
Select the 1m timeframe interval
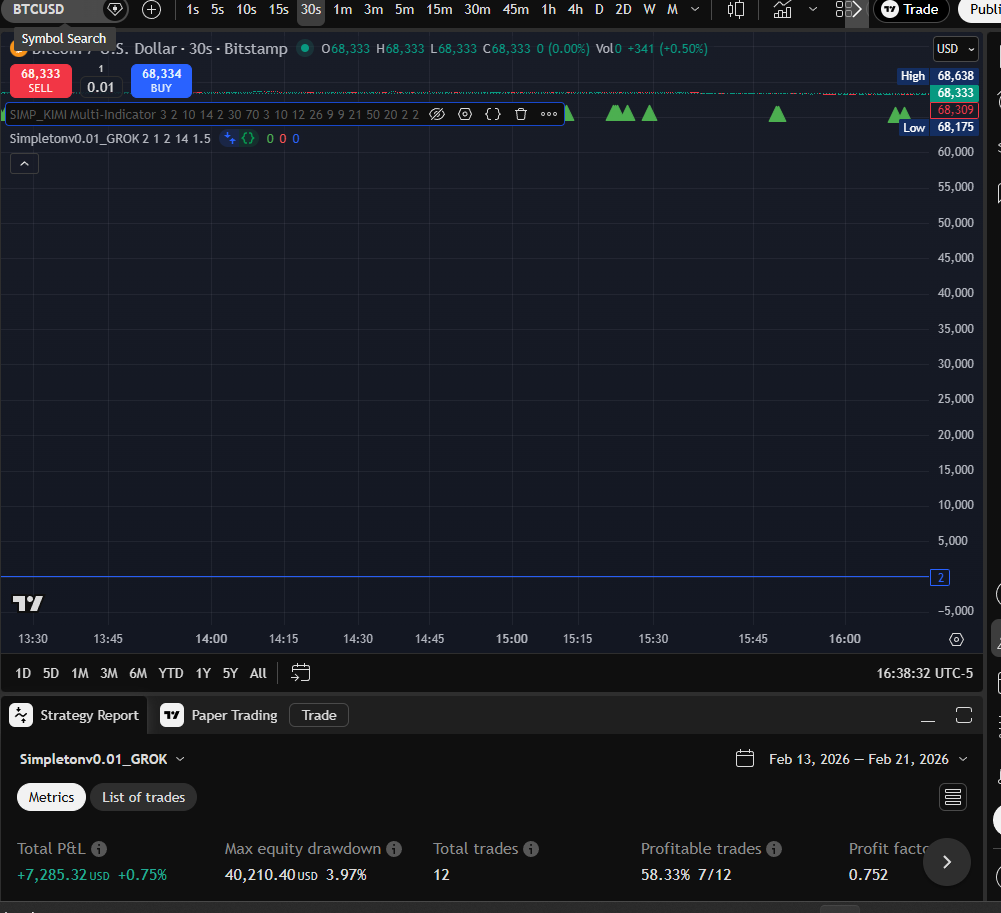(342, 9)
